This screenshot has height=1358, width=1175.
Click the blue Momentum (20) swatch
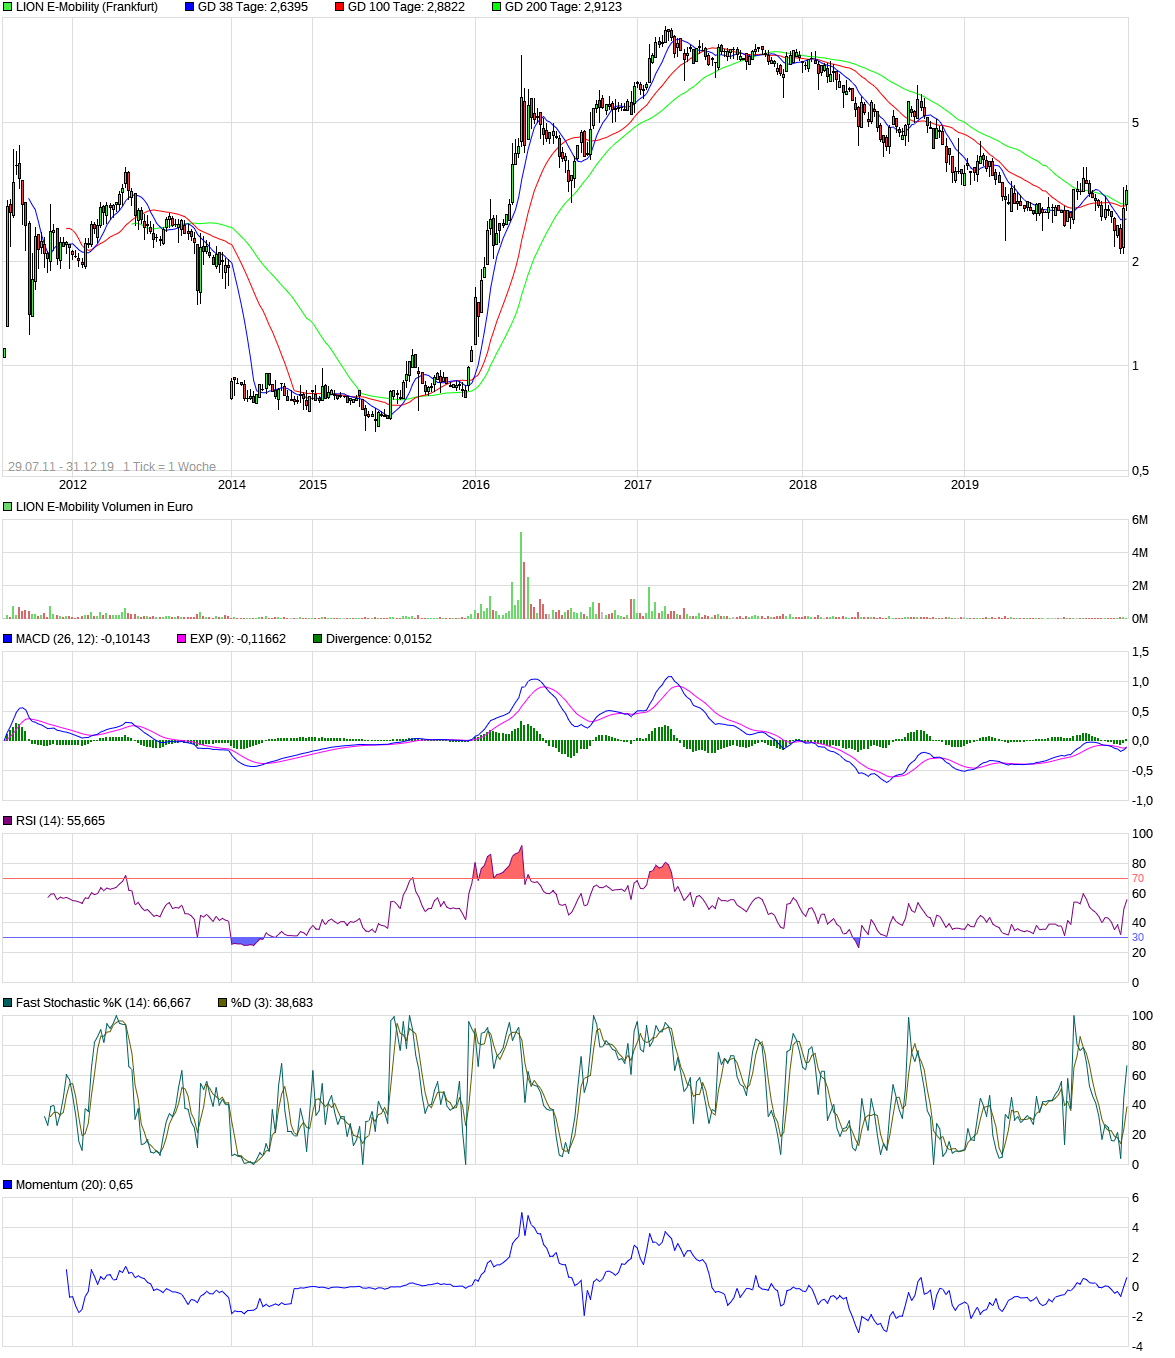coord(8,1185)
